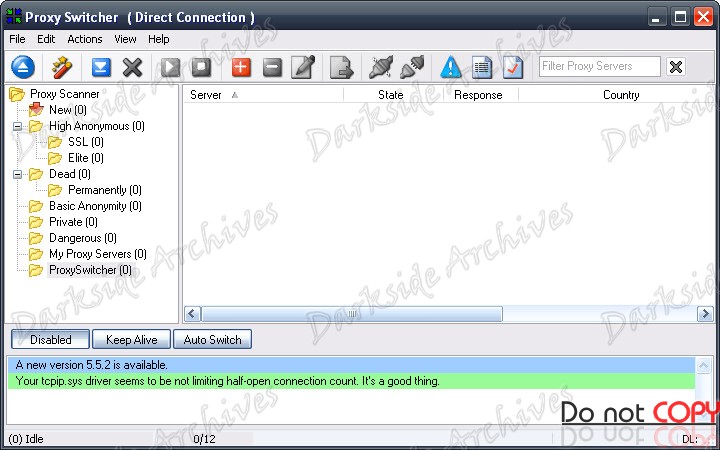The height and width of the screenshot is (450, 720).
Task: Sort by the Server column header
Action: pyautogui.click(x=264, y=95)
